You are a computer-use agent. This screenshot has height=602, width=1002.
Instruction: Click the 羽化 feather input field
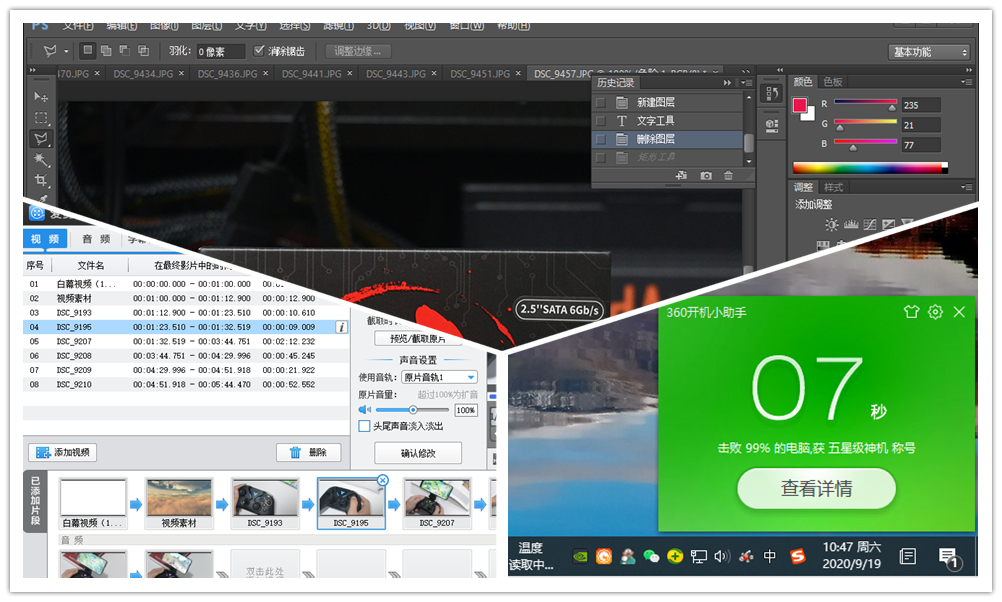(220, 51)
